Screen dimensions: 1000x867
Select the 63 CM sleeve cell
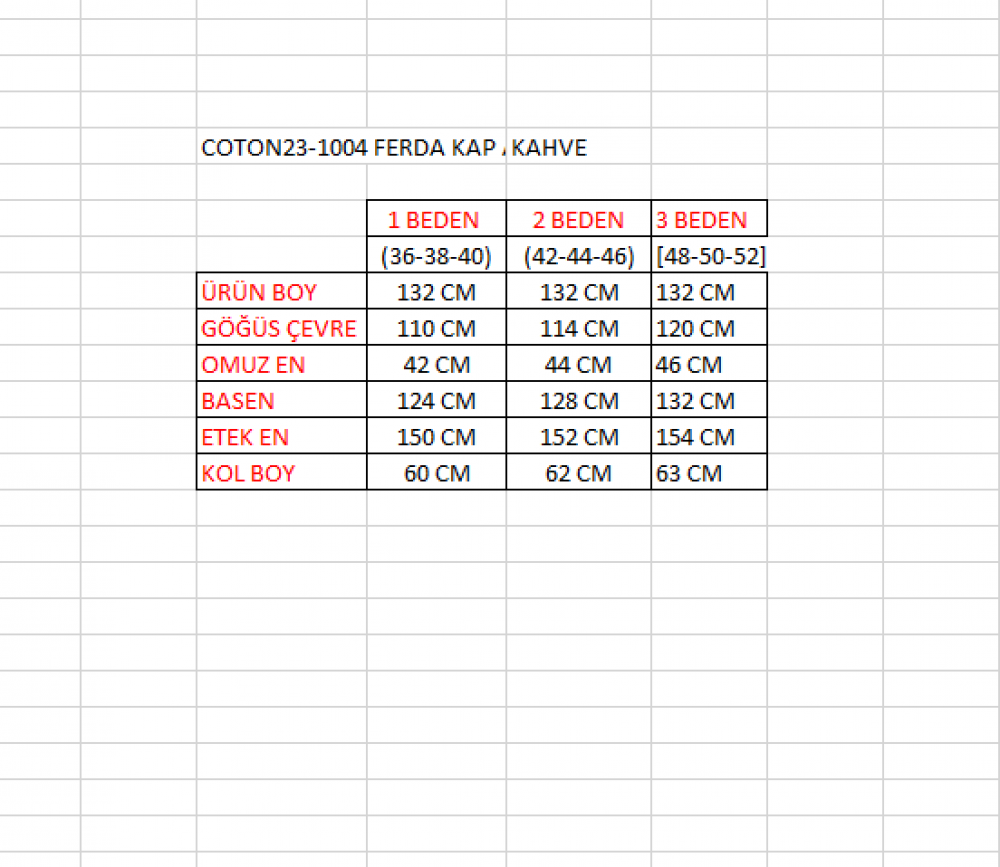[x=709, y=473]
